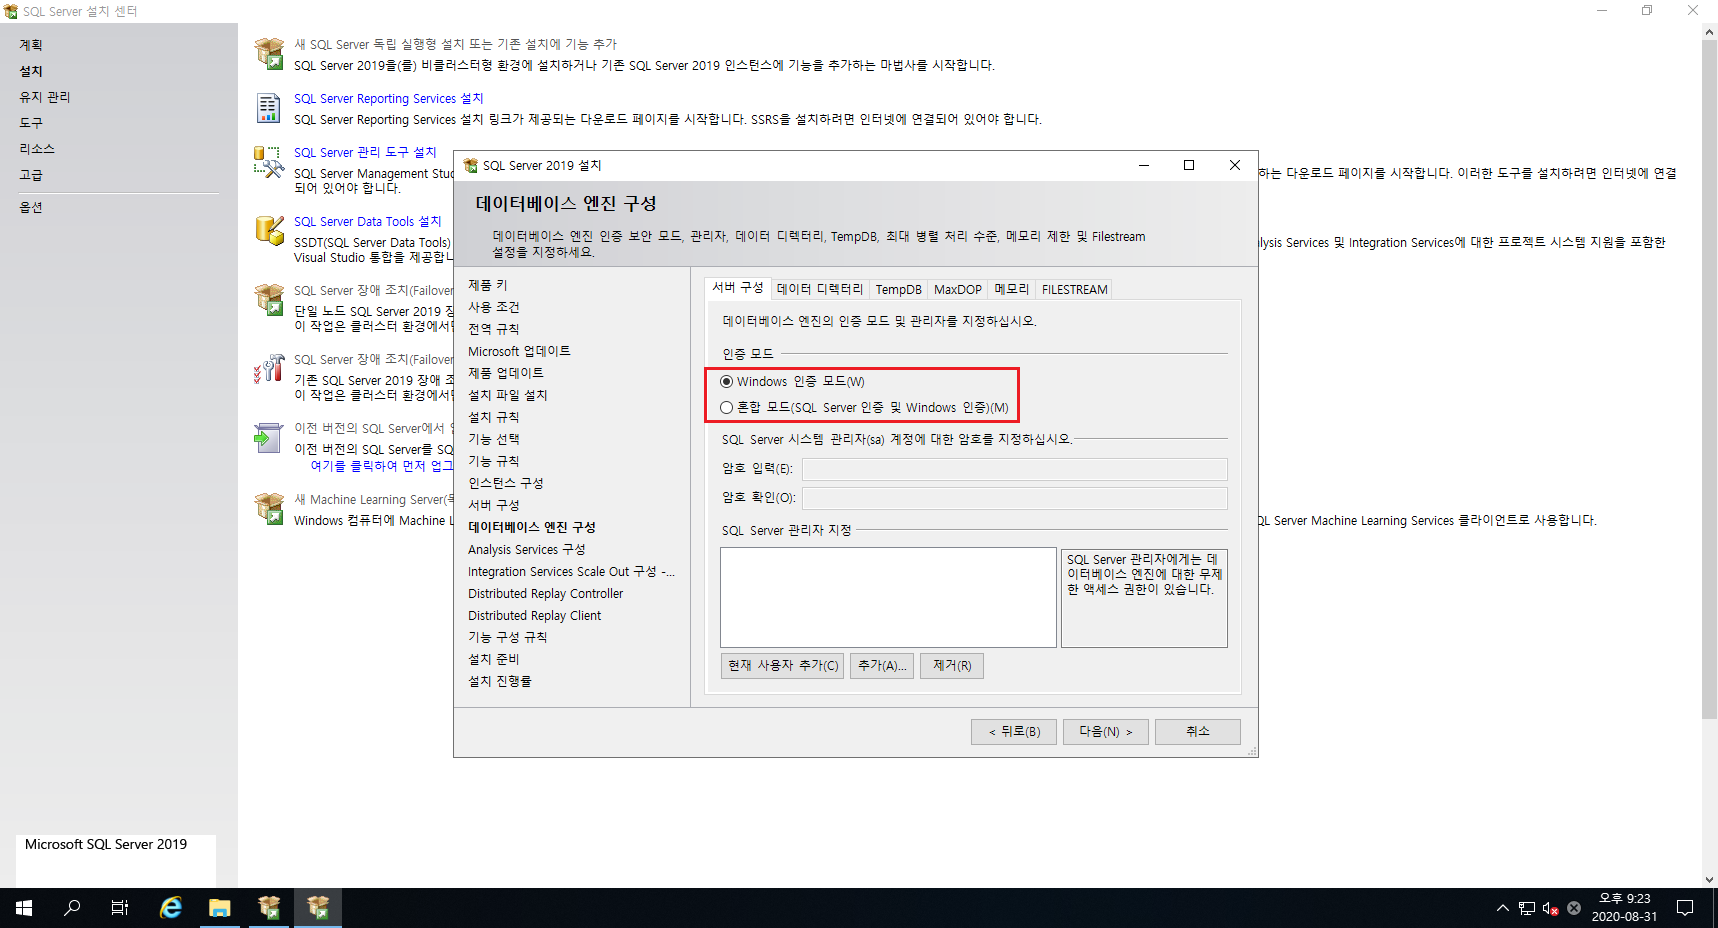
Task: Open the 도구 page in Installation Center
Action: click(x=31, y=123)
